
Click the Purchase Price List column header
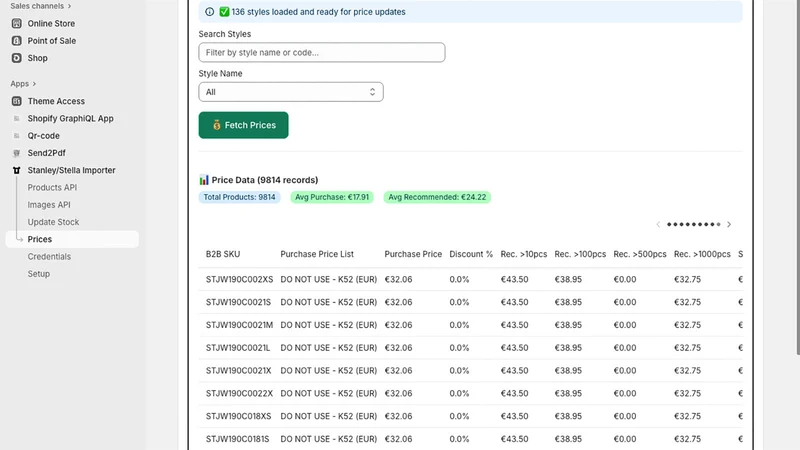317,254
